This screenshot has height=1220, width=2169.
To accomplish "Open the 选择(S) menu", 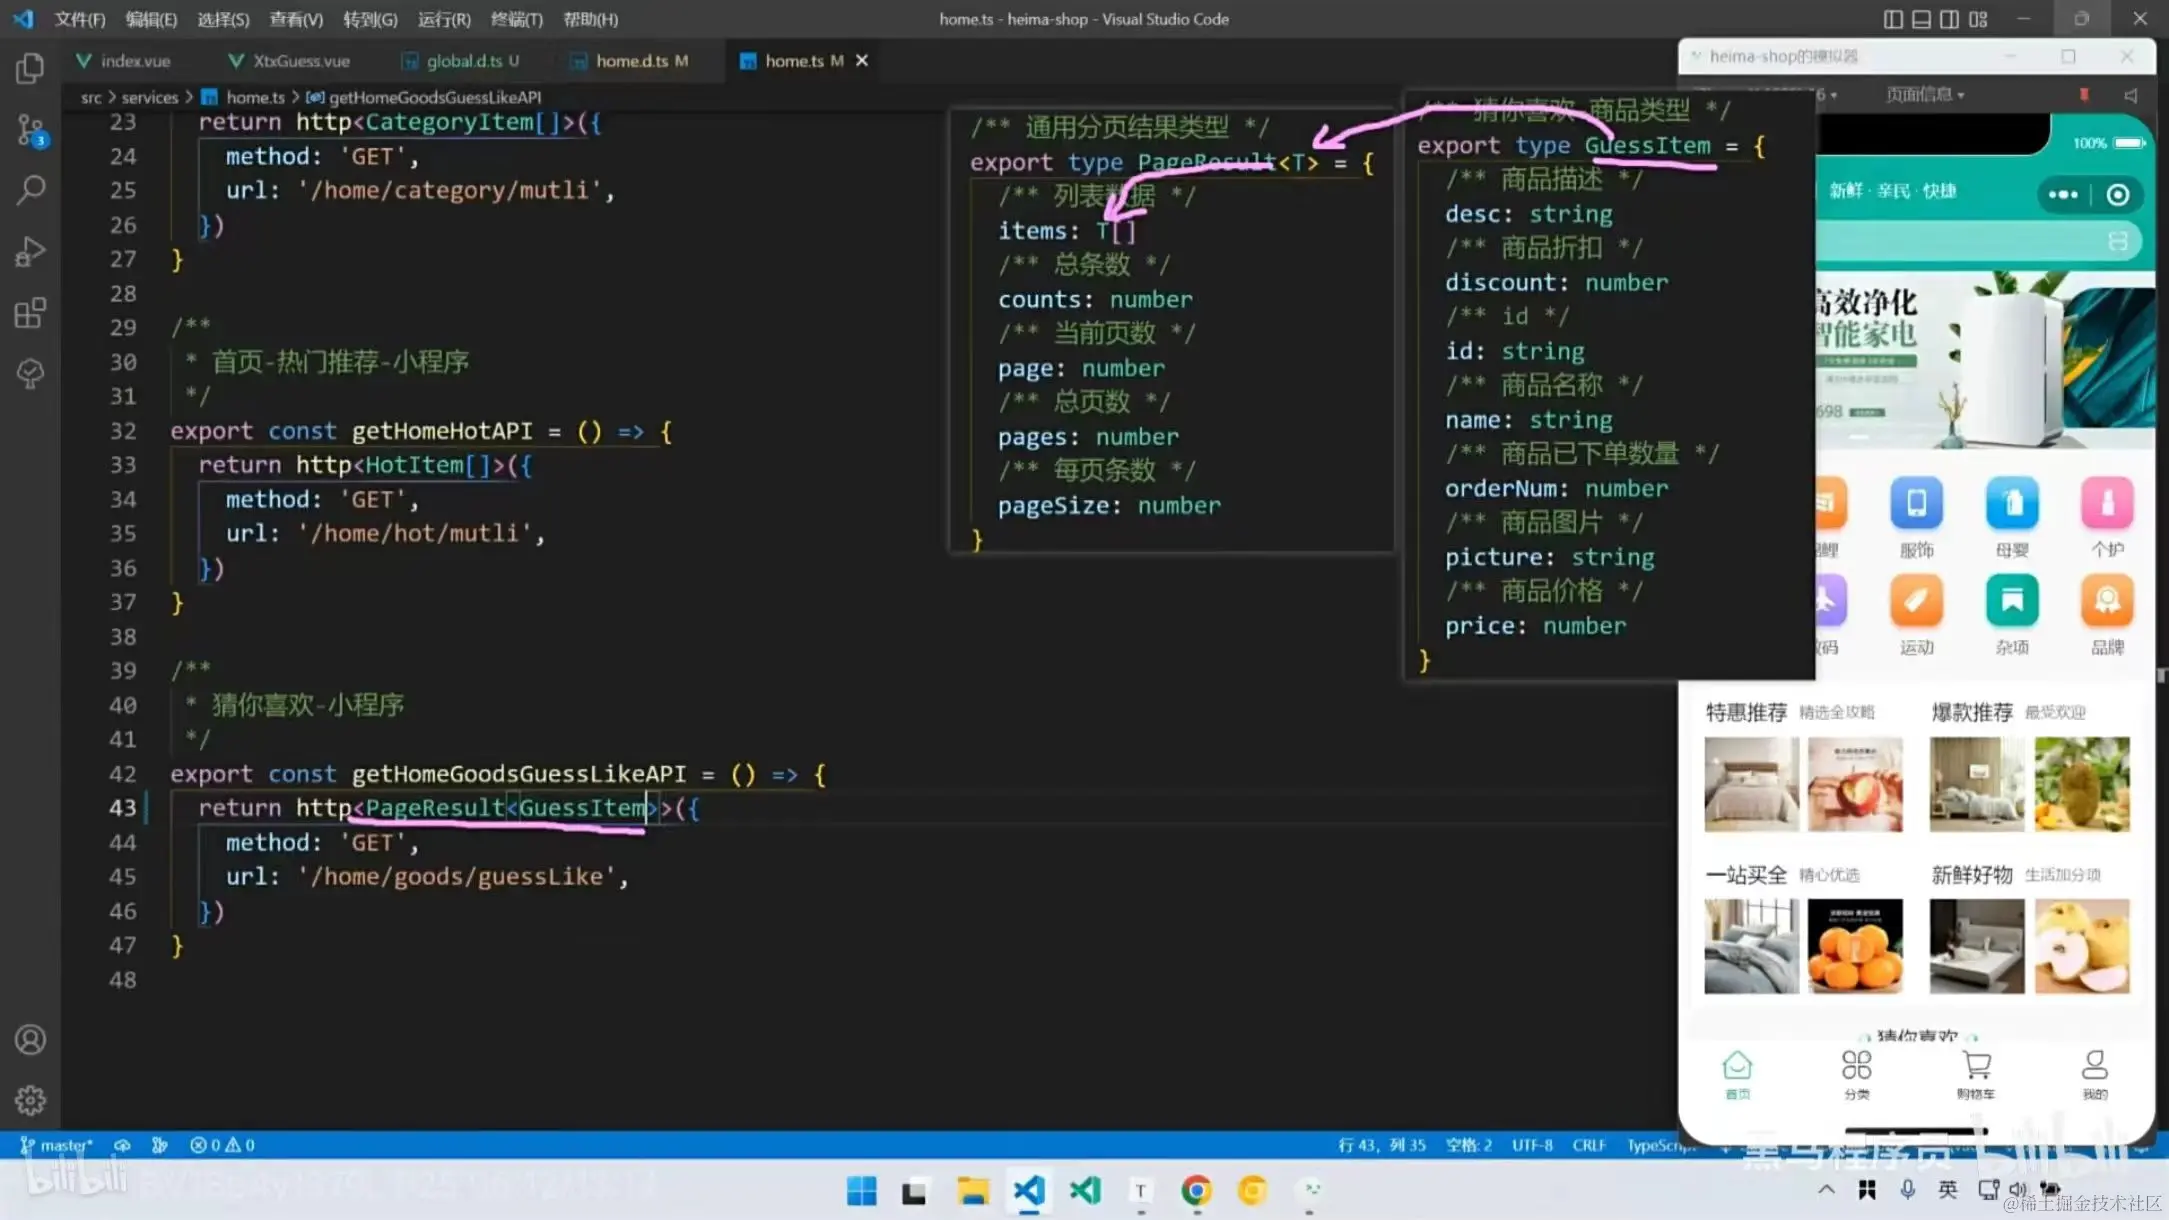I will click(223, 19).
